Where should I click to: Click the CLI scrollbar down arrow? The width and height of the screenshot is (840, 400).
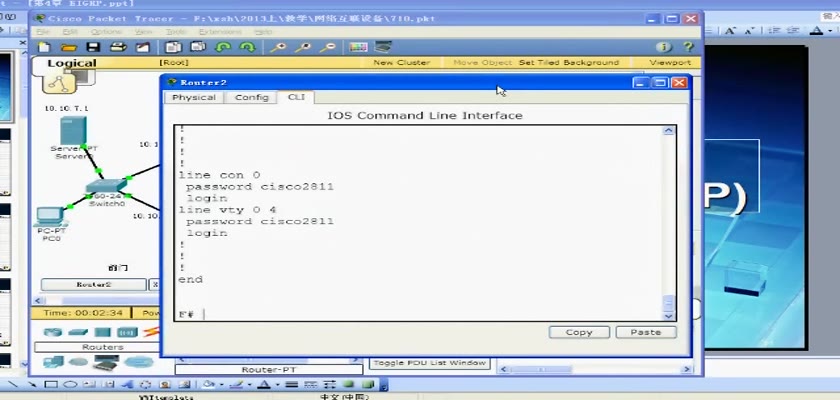click(x=668, y=315)
